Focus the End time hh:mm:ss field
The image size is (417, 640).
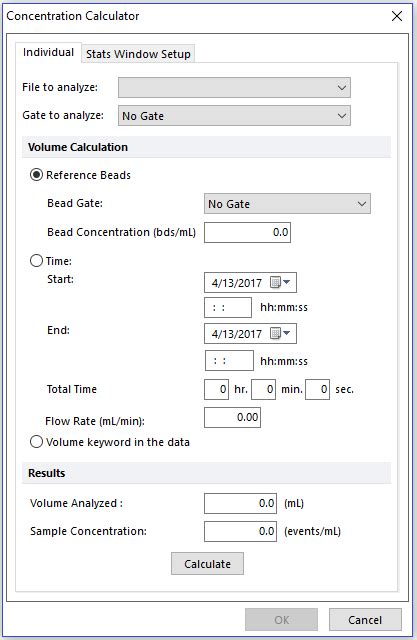(229, 361)
